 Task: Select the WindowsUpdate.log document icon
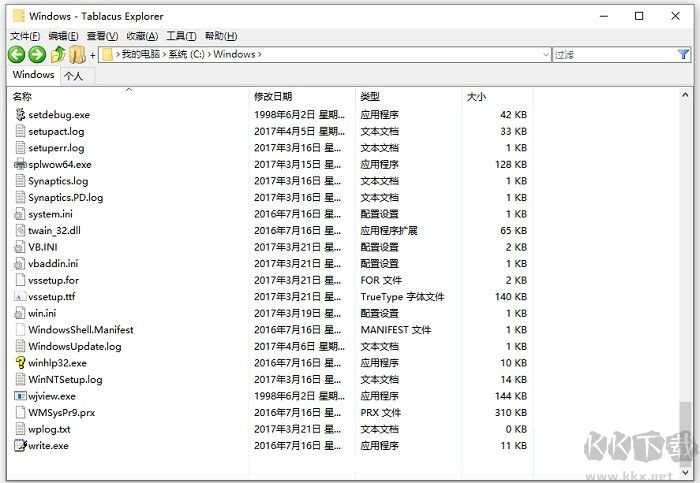click(x=20, y=346)
